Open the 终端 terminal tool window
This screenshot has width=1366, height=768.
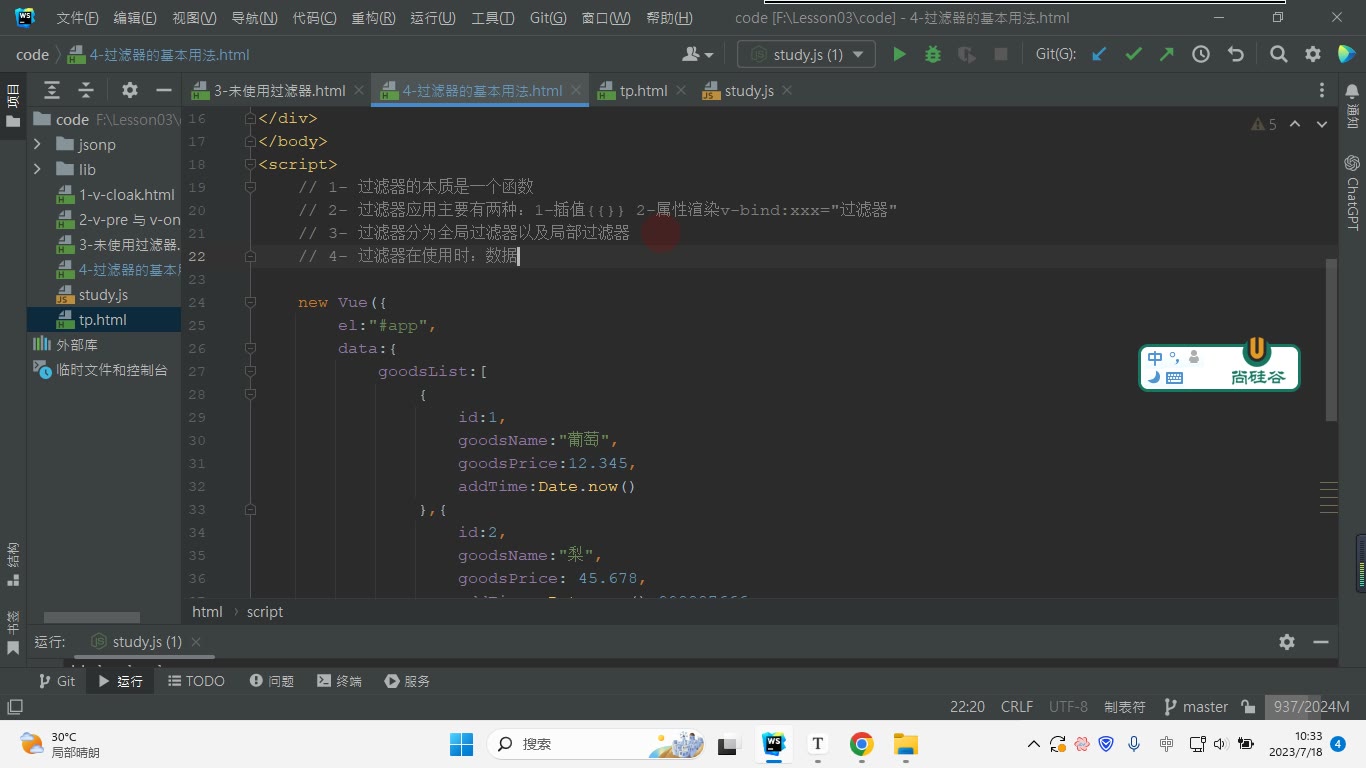pos(339,681)
